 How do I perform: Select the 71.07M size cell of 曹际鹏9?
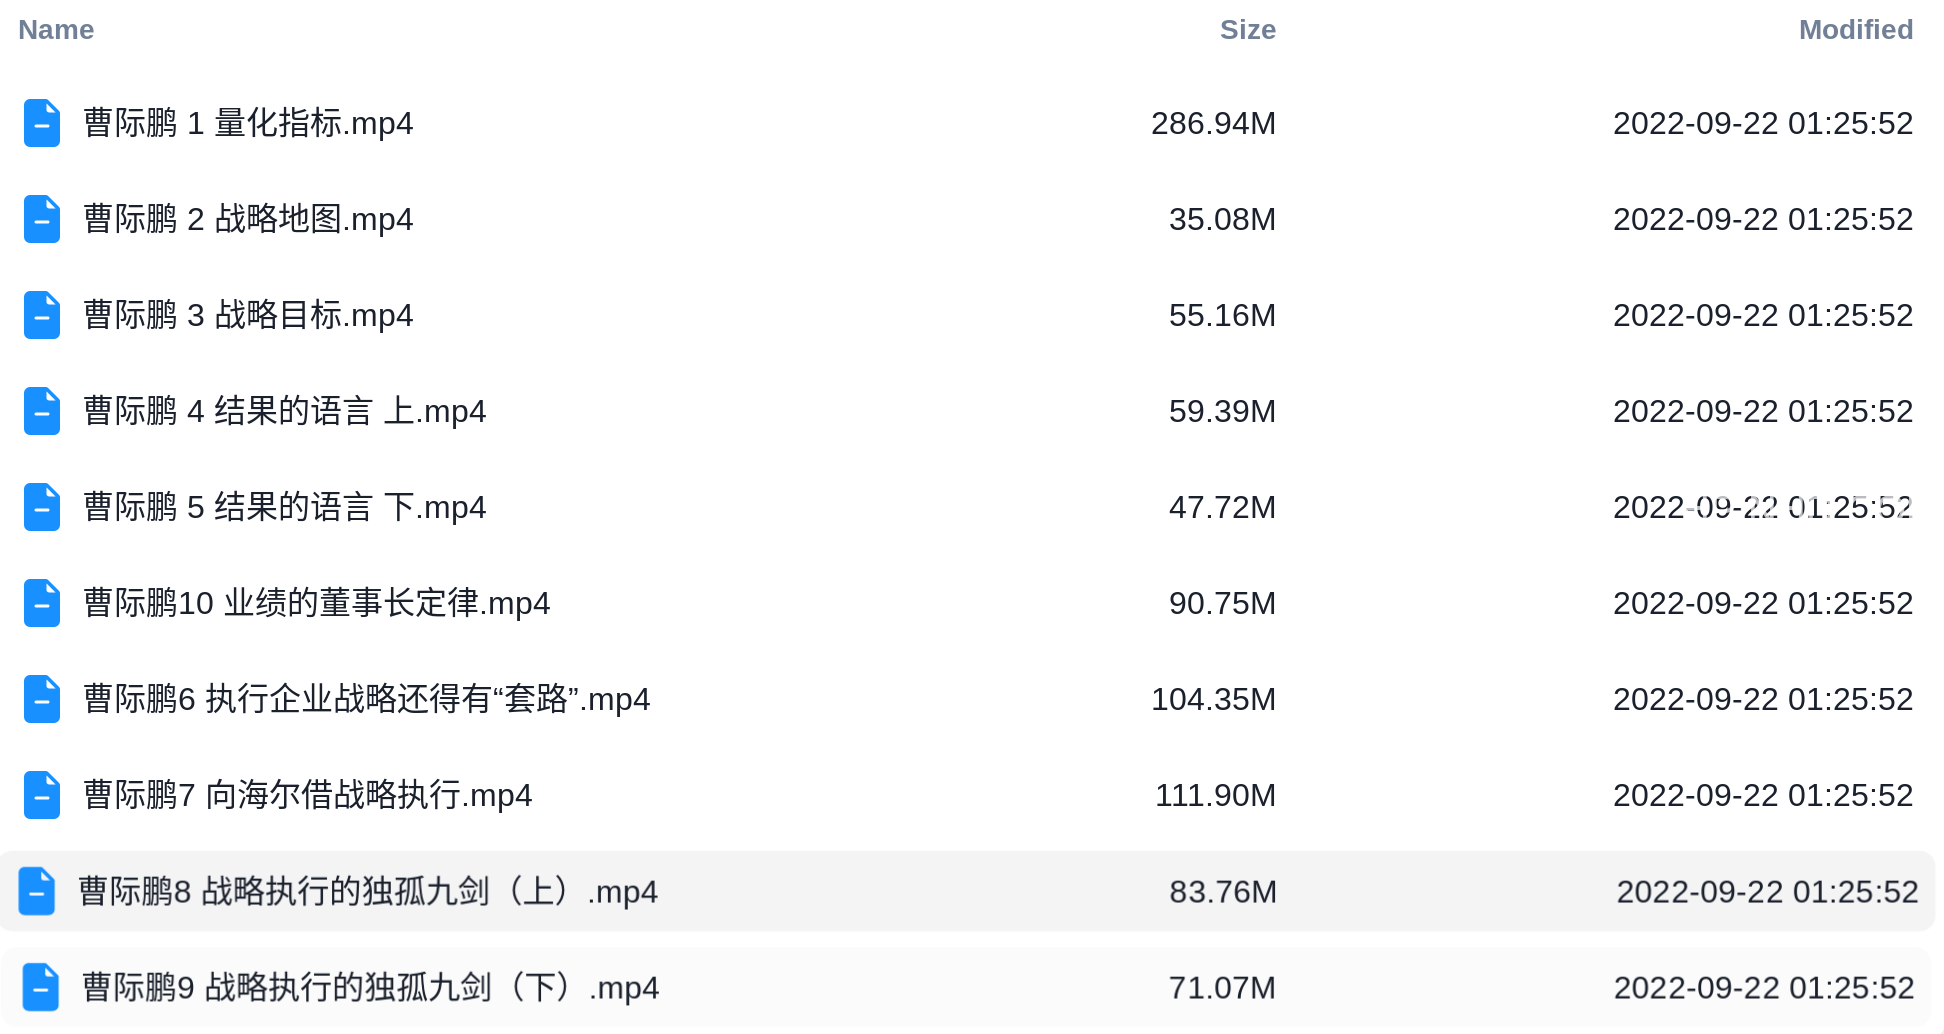[x=1222, y=988]
